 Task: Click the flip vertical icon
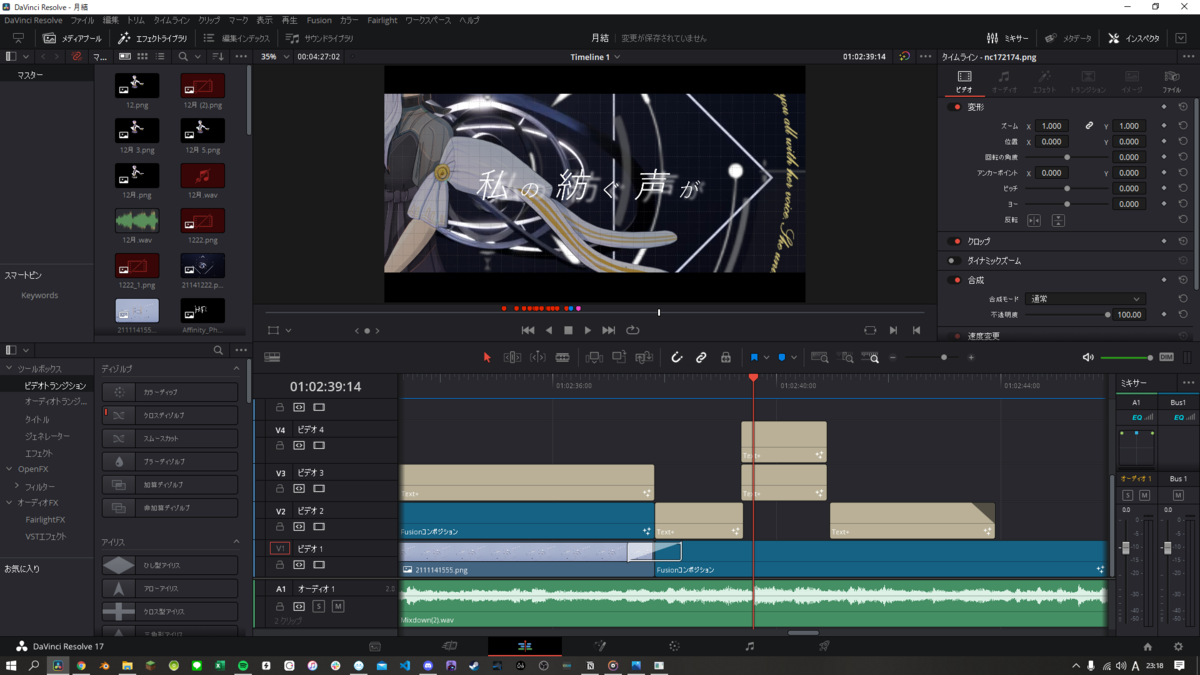coord(1058,220)
